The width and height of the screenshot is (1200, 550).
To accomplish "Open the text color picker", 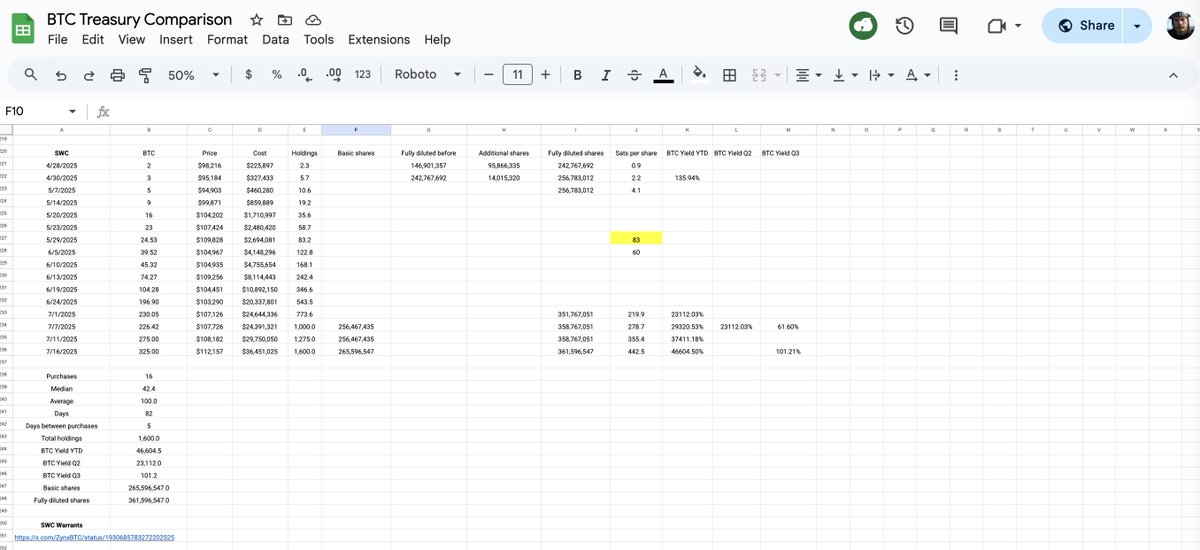I will 662,75.
